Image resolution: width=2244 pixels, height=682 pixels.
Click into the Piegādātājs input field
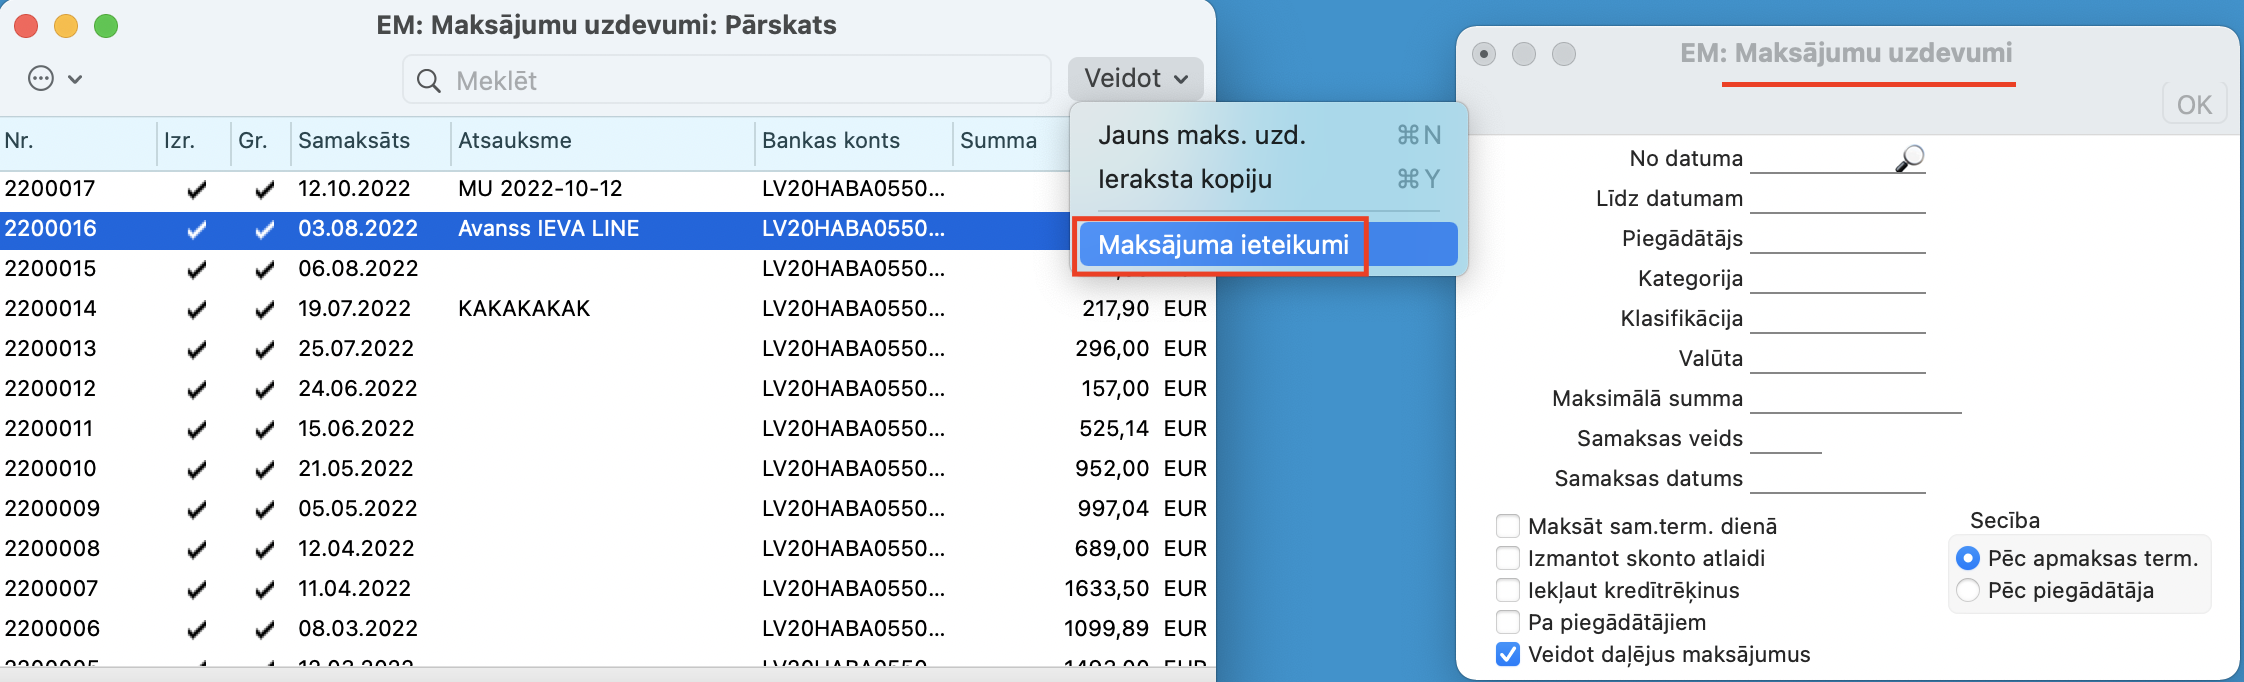[x=1837, y=238]
